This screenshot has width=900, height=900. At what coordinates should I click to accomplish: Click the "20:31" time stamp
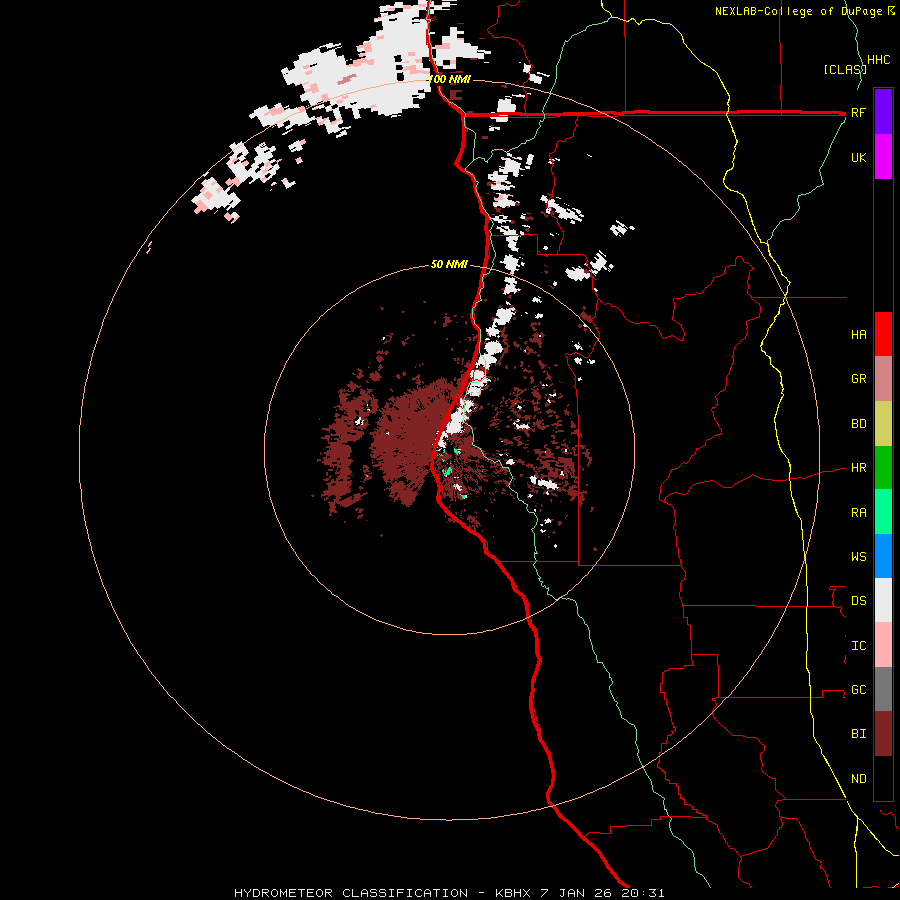click(x=642, y=893)
